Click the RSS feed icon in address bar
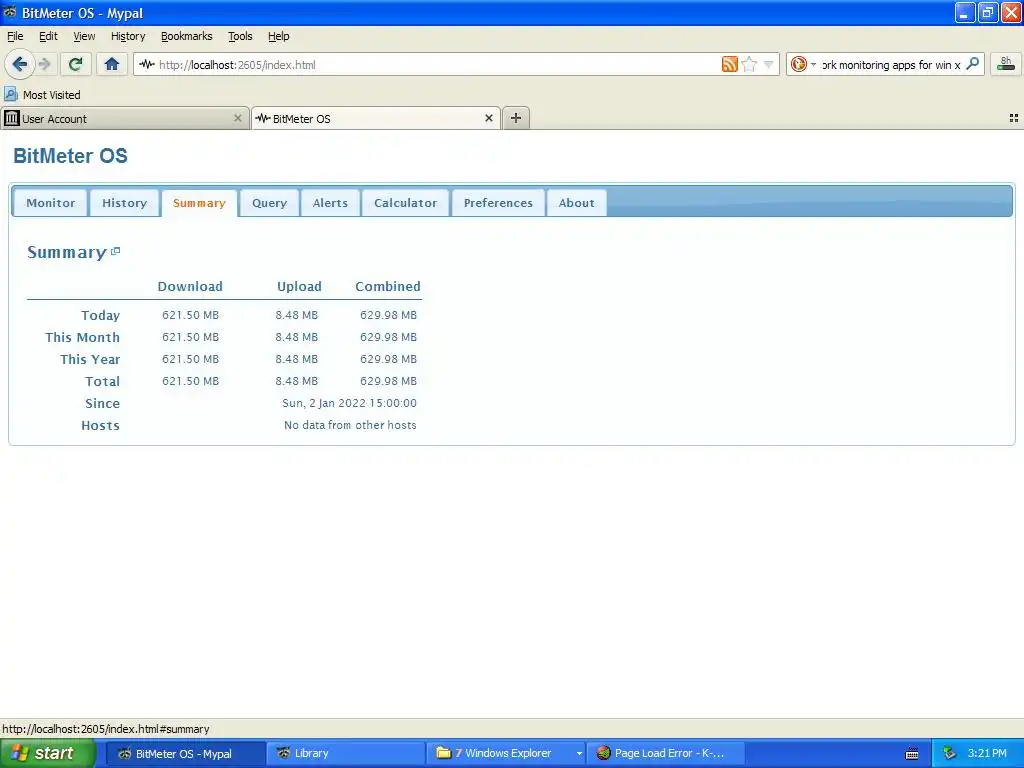 point(729,64)
